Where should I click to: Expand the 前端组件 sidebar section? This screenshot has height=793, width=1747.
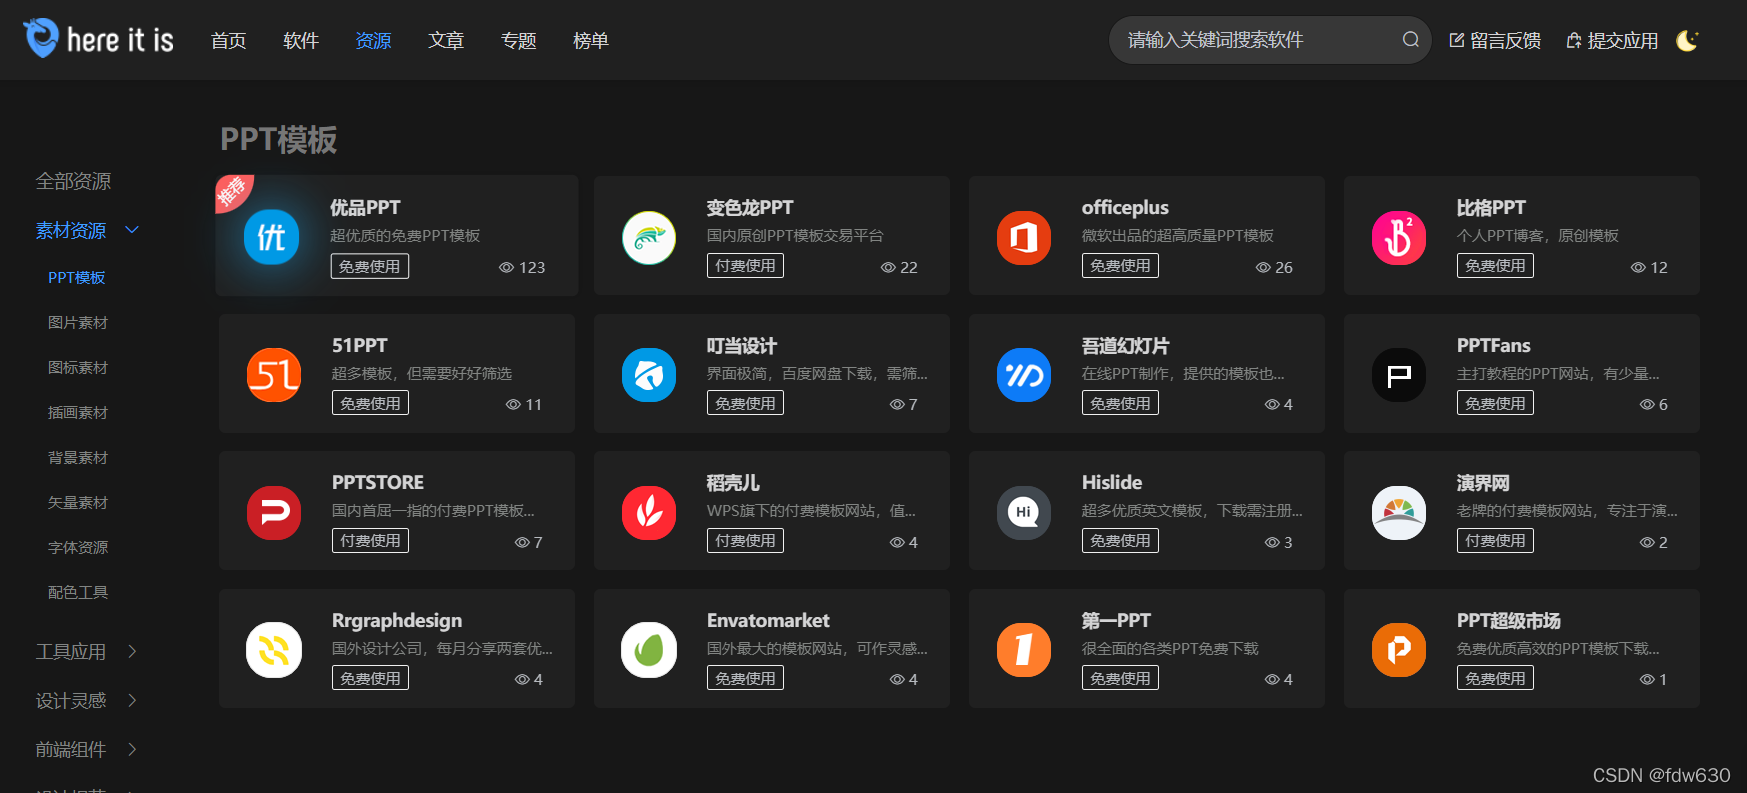pos(132,749)
